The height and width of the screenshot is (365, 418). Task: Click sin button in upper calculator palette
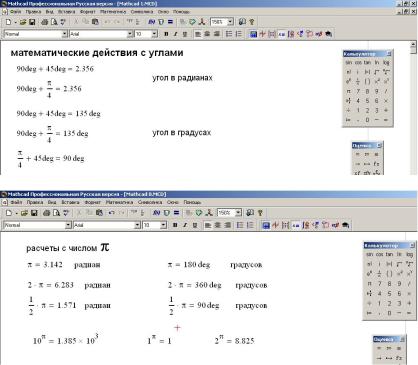click(x=348, y=62)
